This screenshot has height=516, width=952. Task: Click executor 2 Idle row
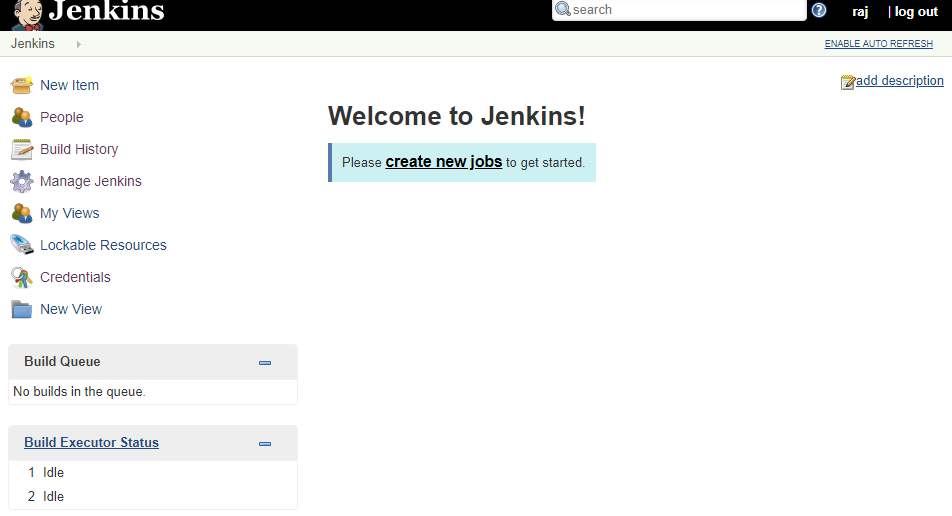[153, 497]
